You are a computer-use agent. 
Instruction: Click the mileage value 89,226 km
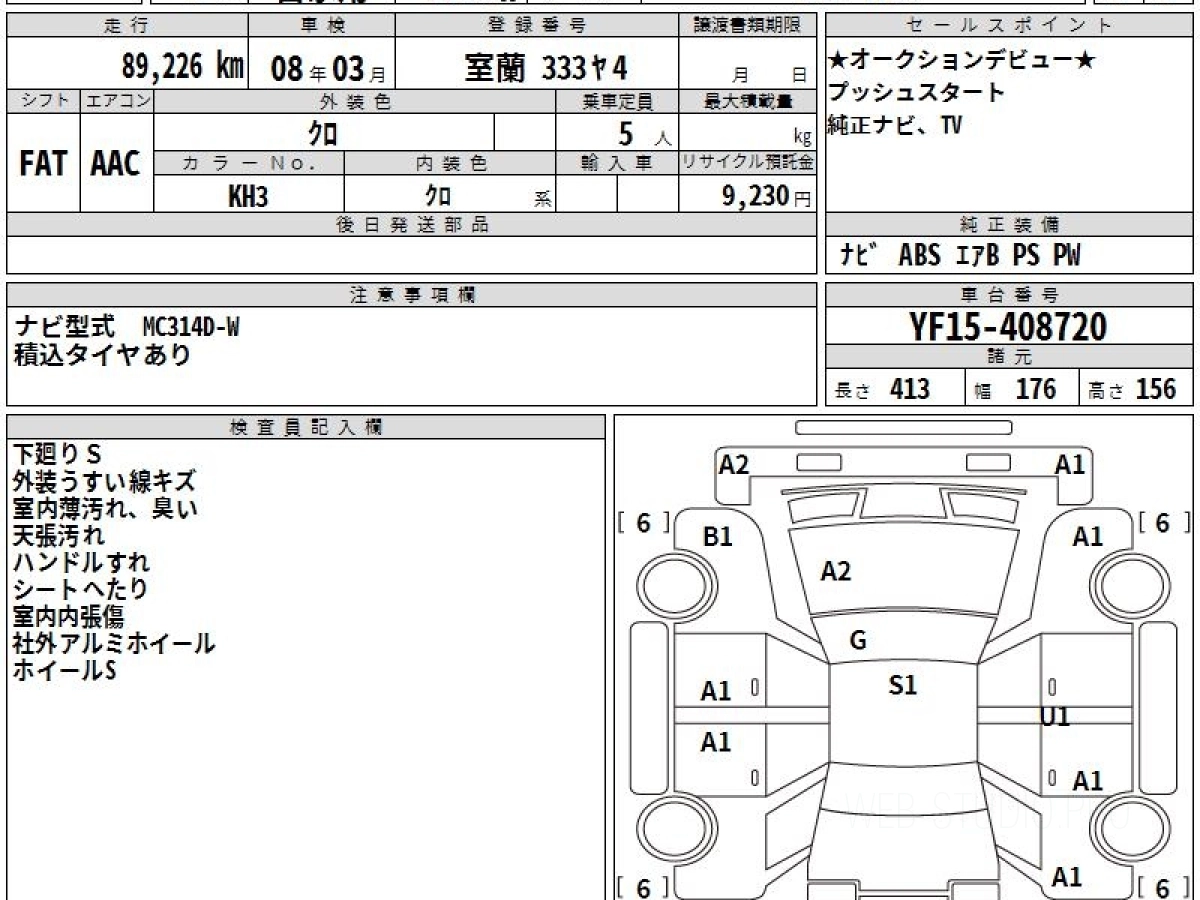point(183,66)
